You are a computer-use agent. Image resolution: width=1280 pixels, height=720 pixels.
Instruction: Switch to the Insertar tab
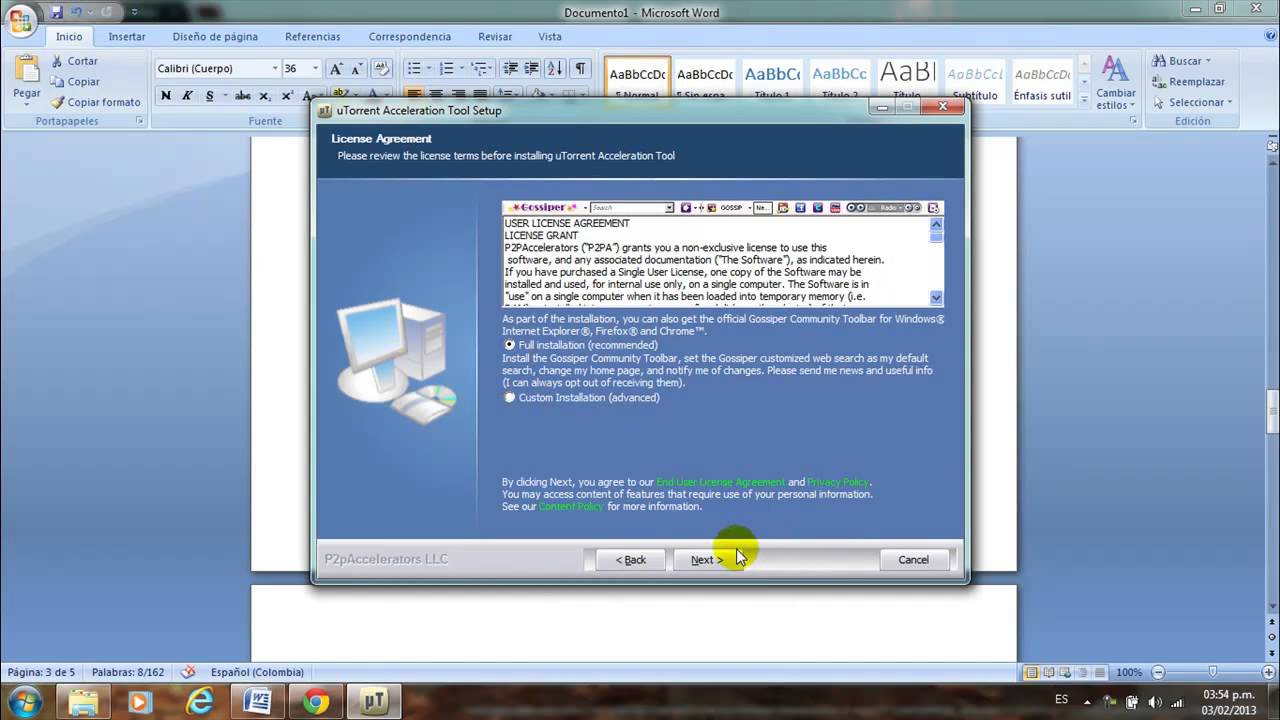pos(127,36)
